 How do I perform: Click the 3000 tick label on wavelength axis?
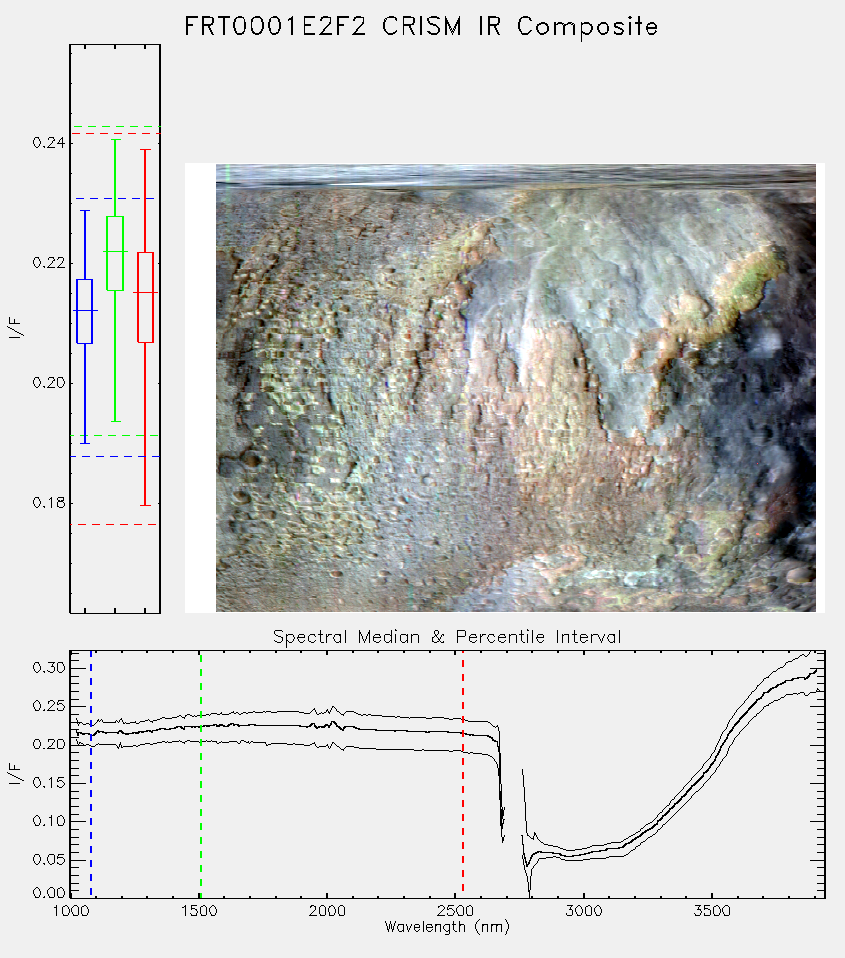[583, 911]
